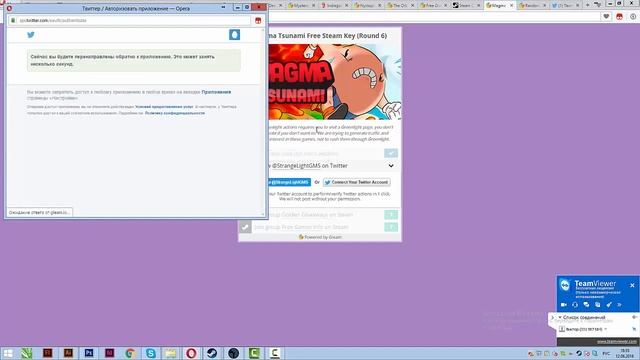Click the Steam icon in system tray

[579, 353]
